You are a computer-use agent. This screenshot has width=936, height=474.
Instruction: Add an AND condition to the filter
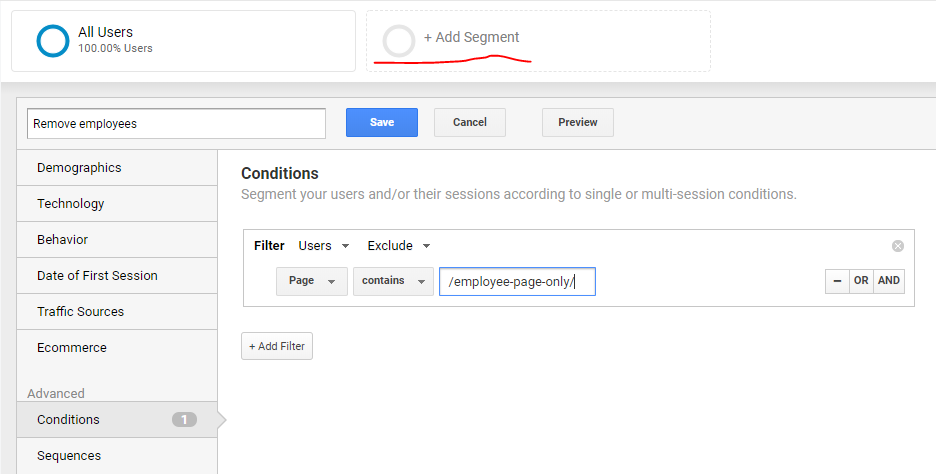pyautogui.click(x=888, y=281)
